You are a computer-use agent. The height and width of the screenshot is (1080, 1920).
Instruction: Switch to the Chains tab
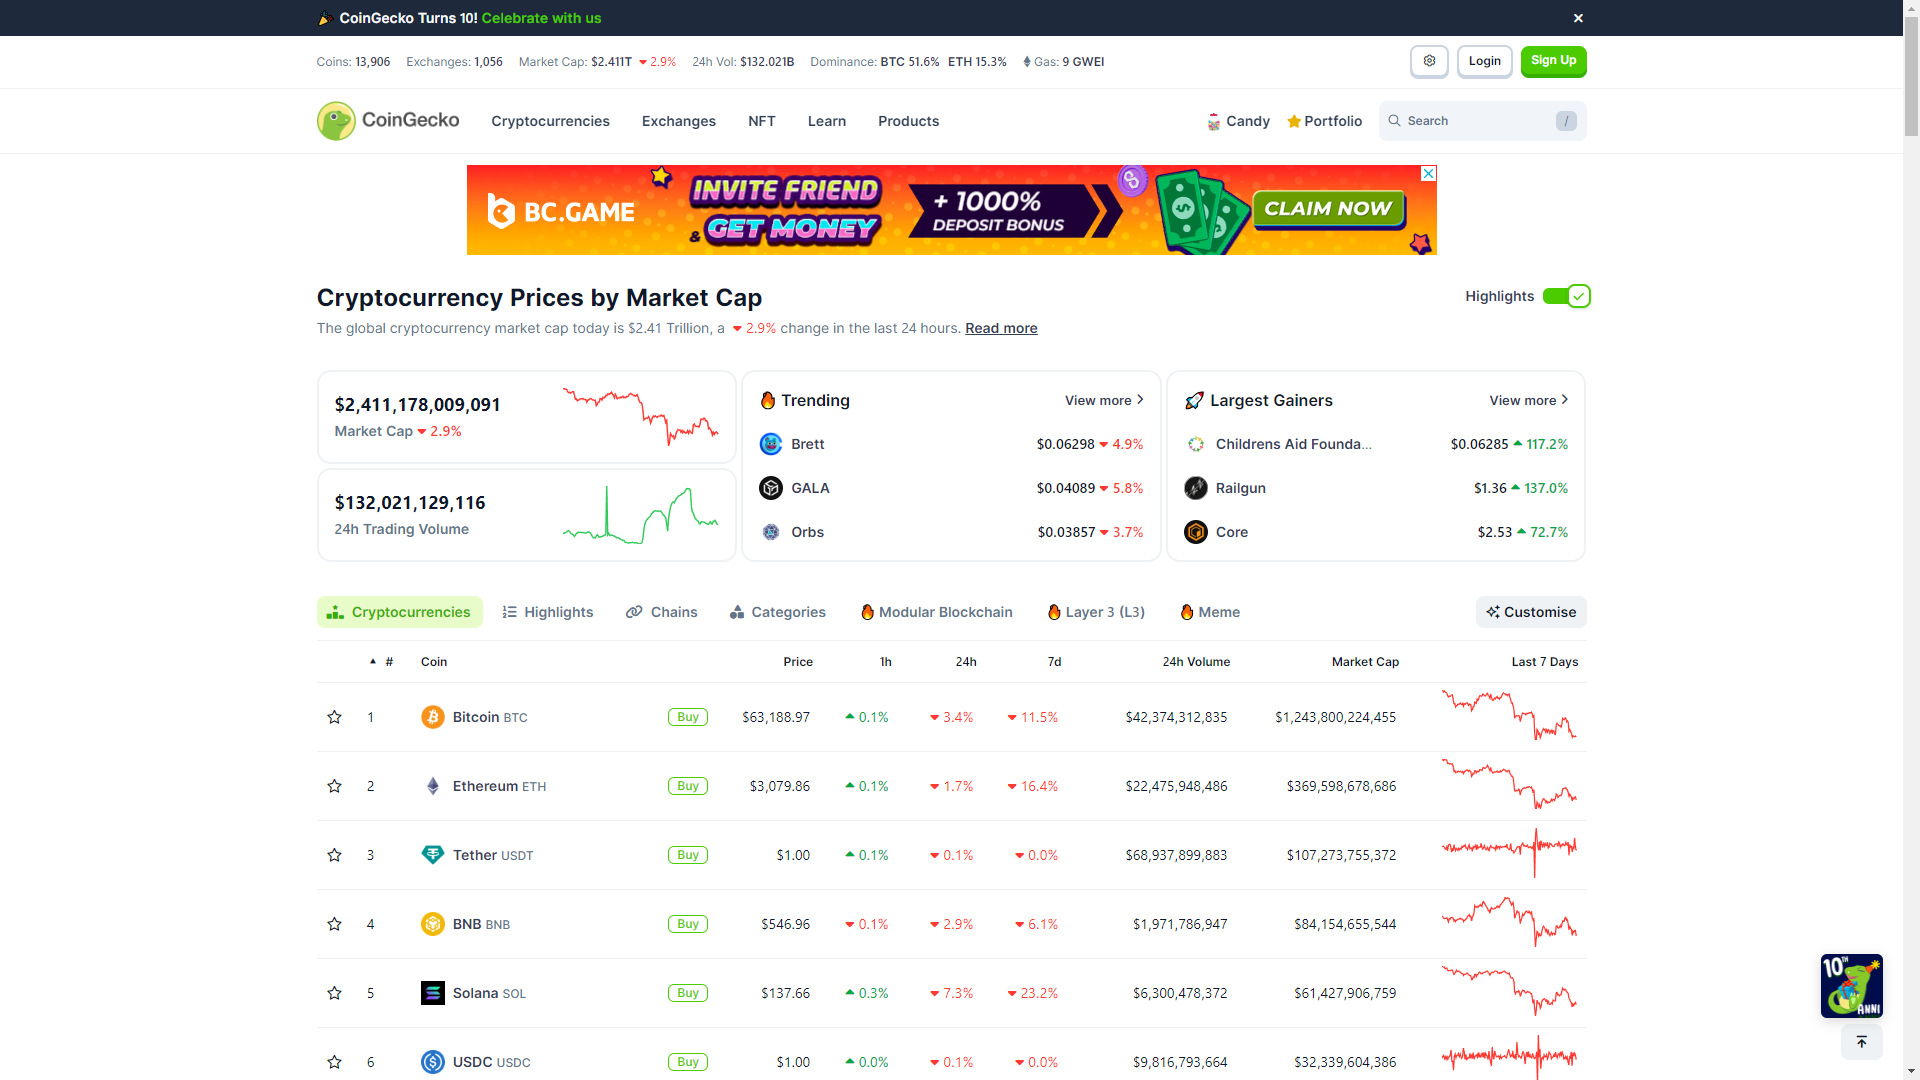pyautogui.click(x=661, y=612)
